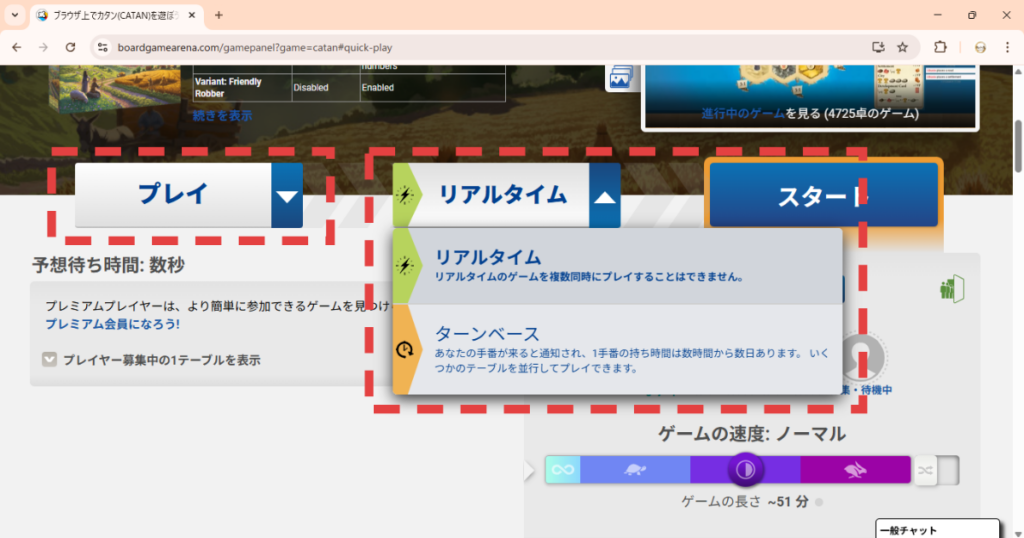Click the green players group icon
This screenshot has width=1024, height=538.
click(952, 289)
